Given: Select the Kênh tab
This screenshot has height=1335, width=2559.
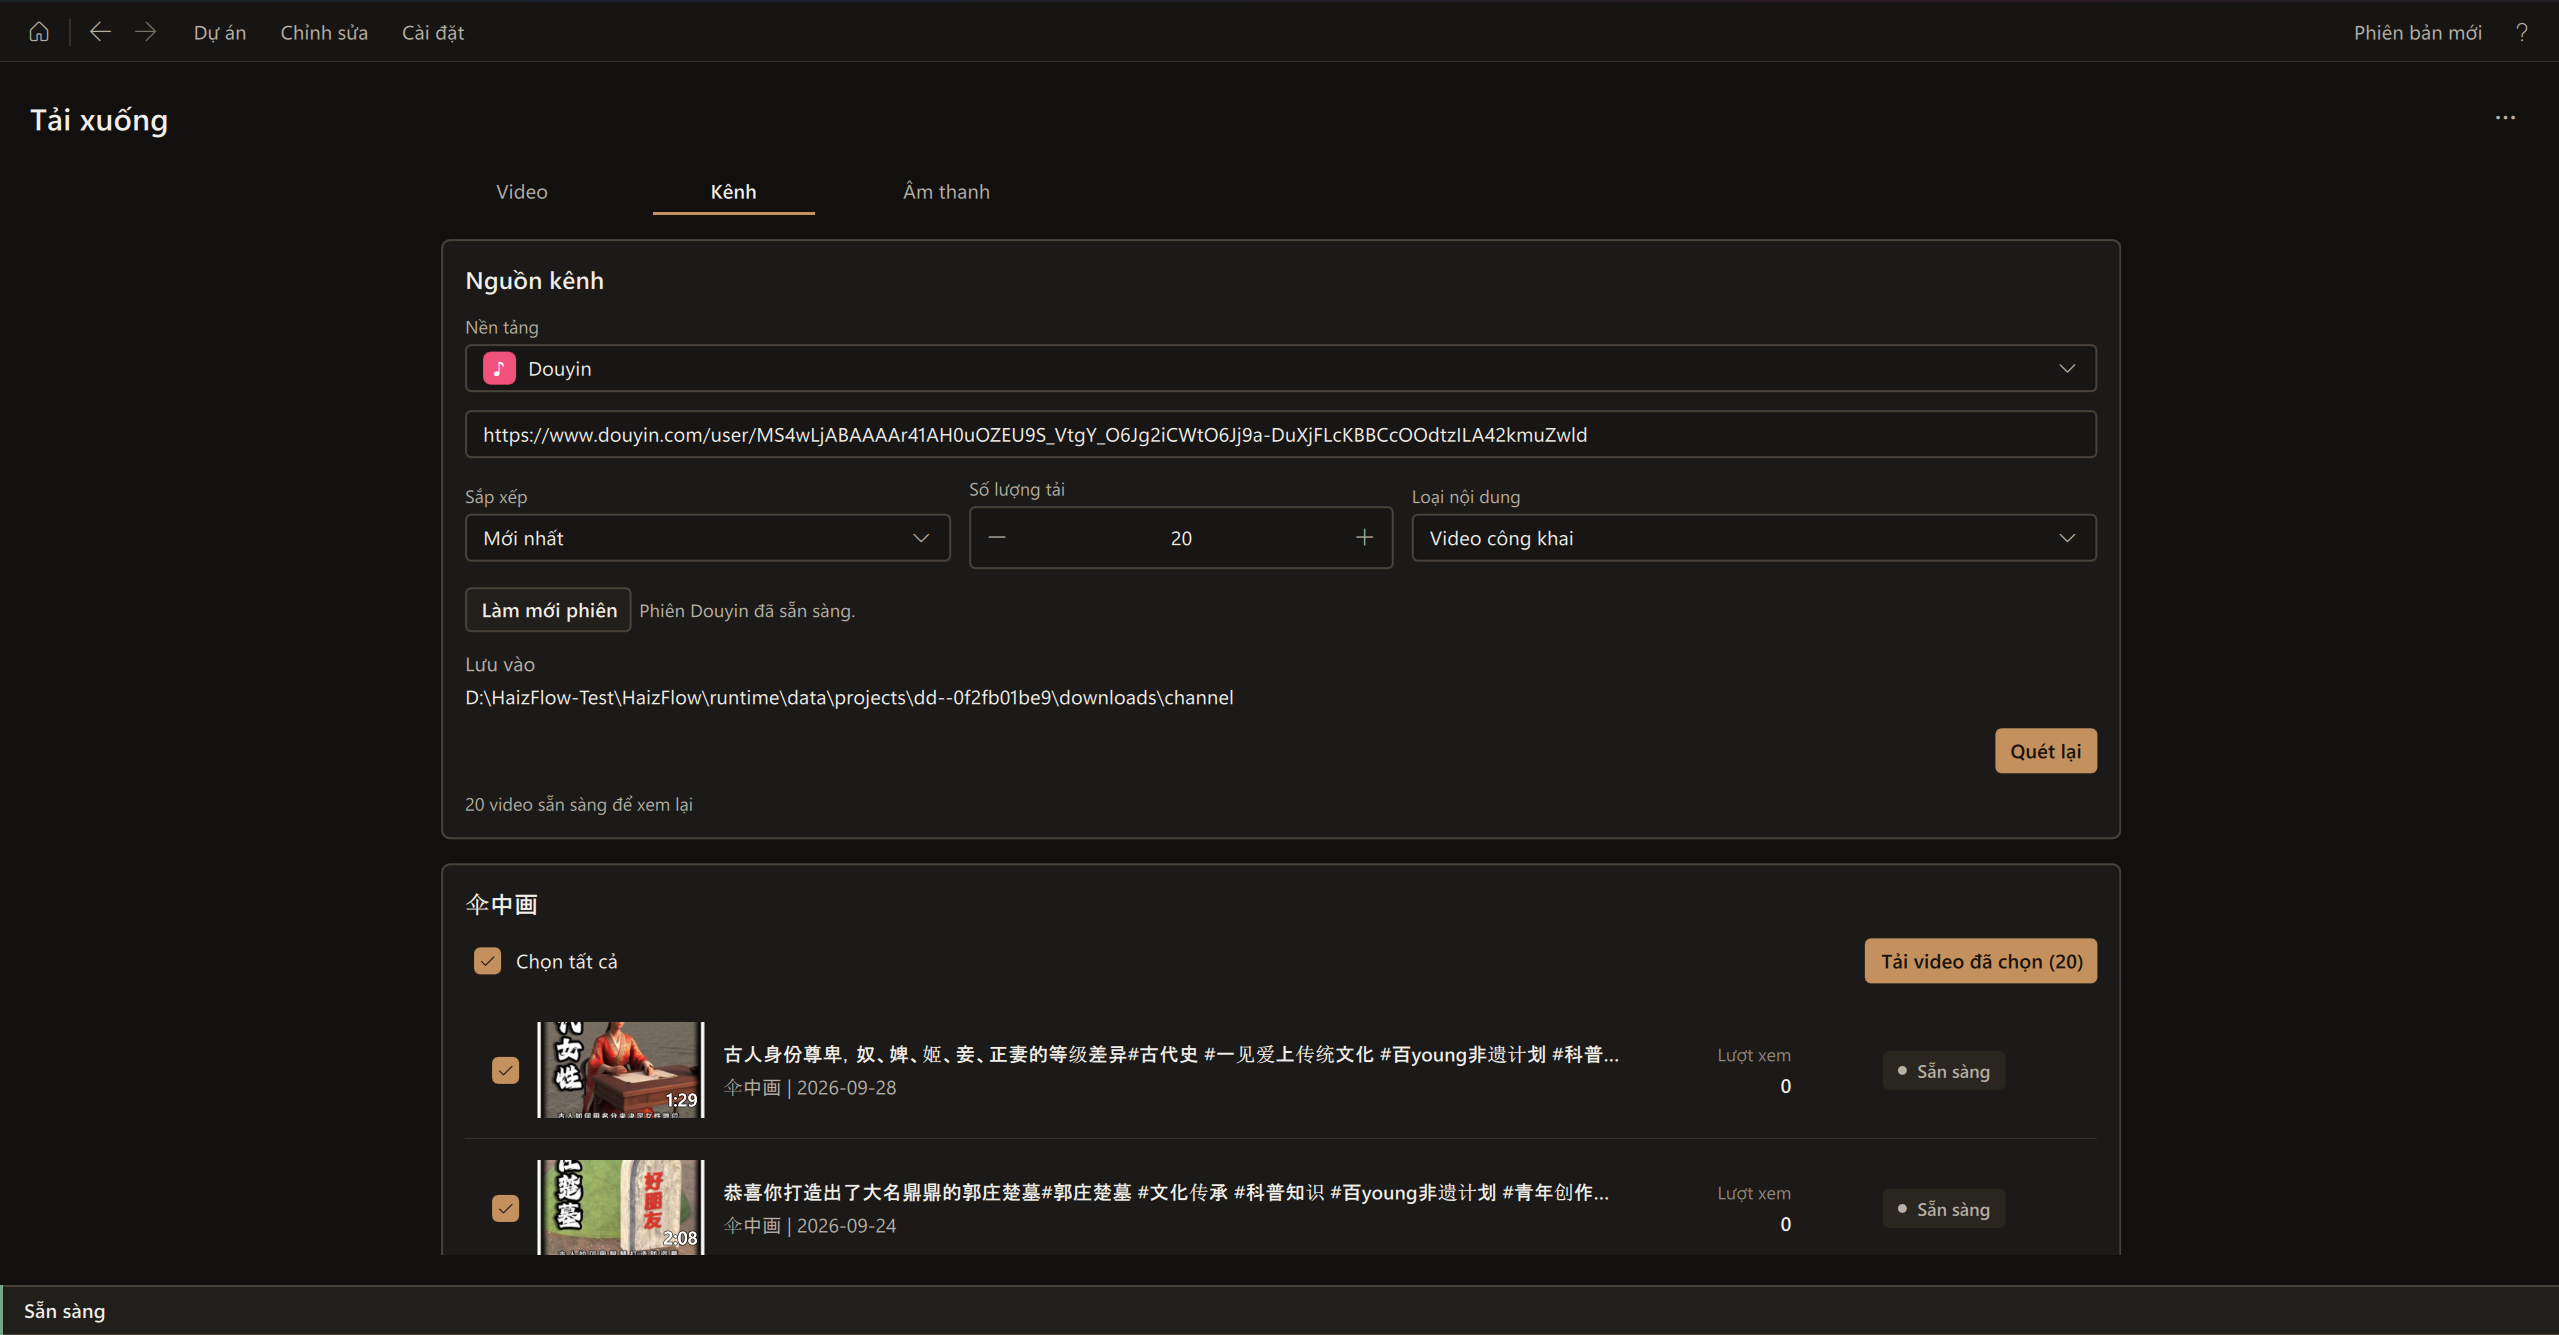Looking at the screenshot, I should coord(733,191).
